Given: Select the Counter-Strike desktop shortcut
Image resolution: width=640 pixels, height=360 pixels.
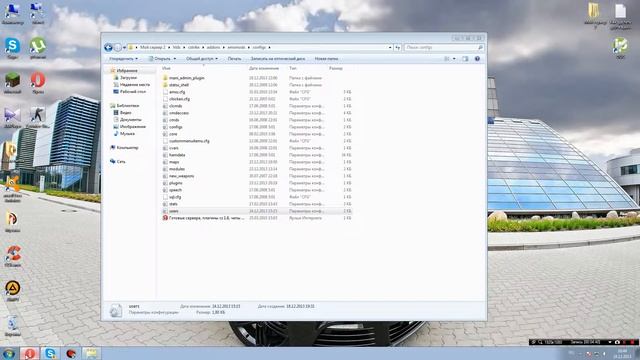Looking at the screenshot, I should 38,118.
